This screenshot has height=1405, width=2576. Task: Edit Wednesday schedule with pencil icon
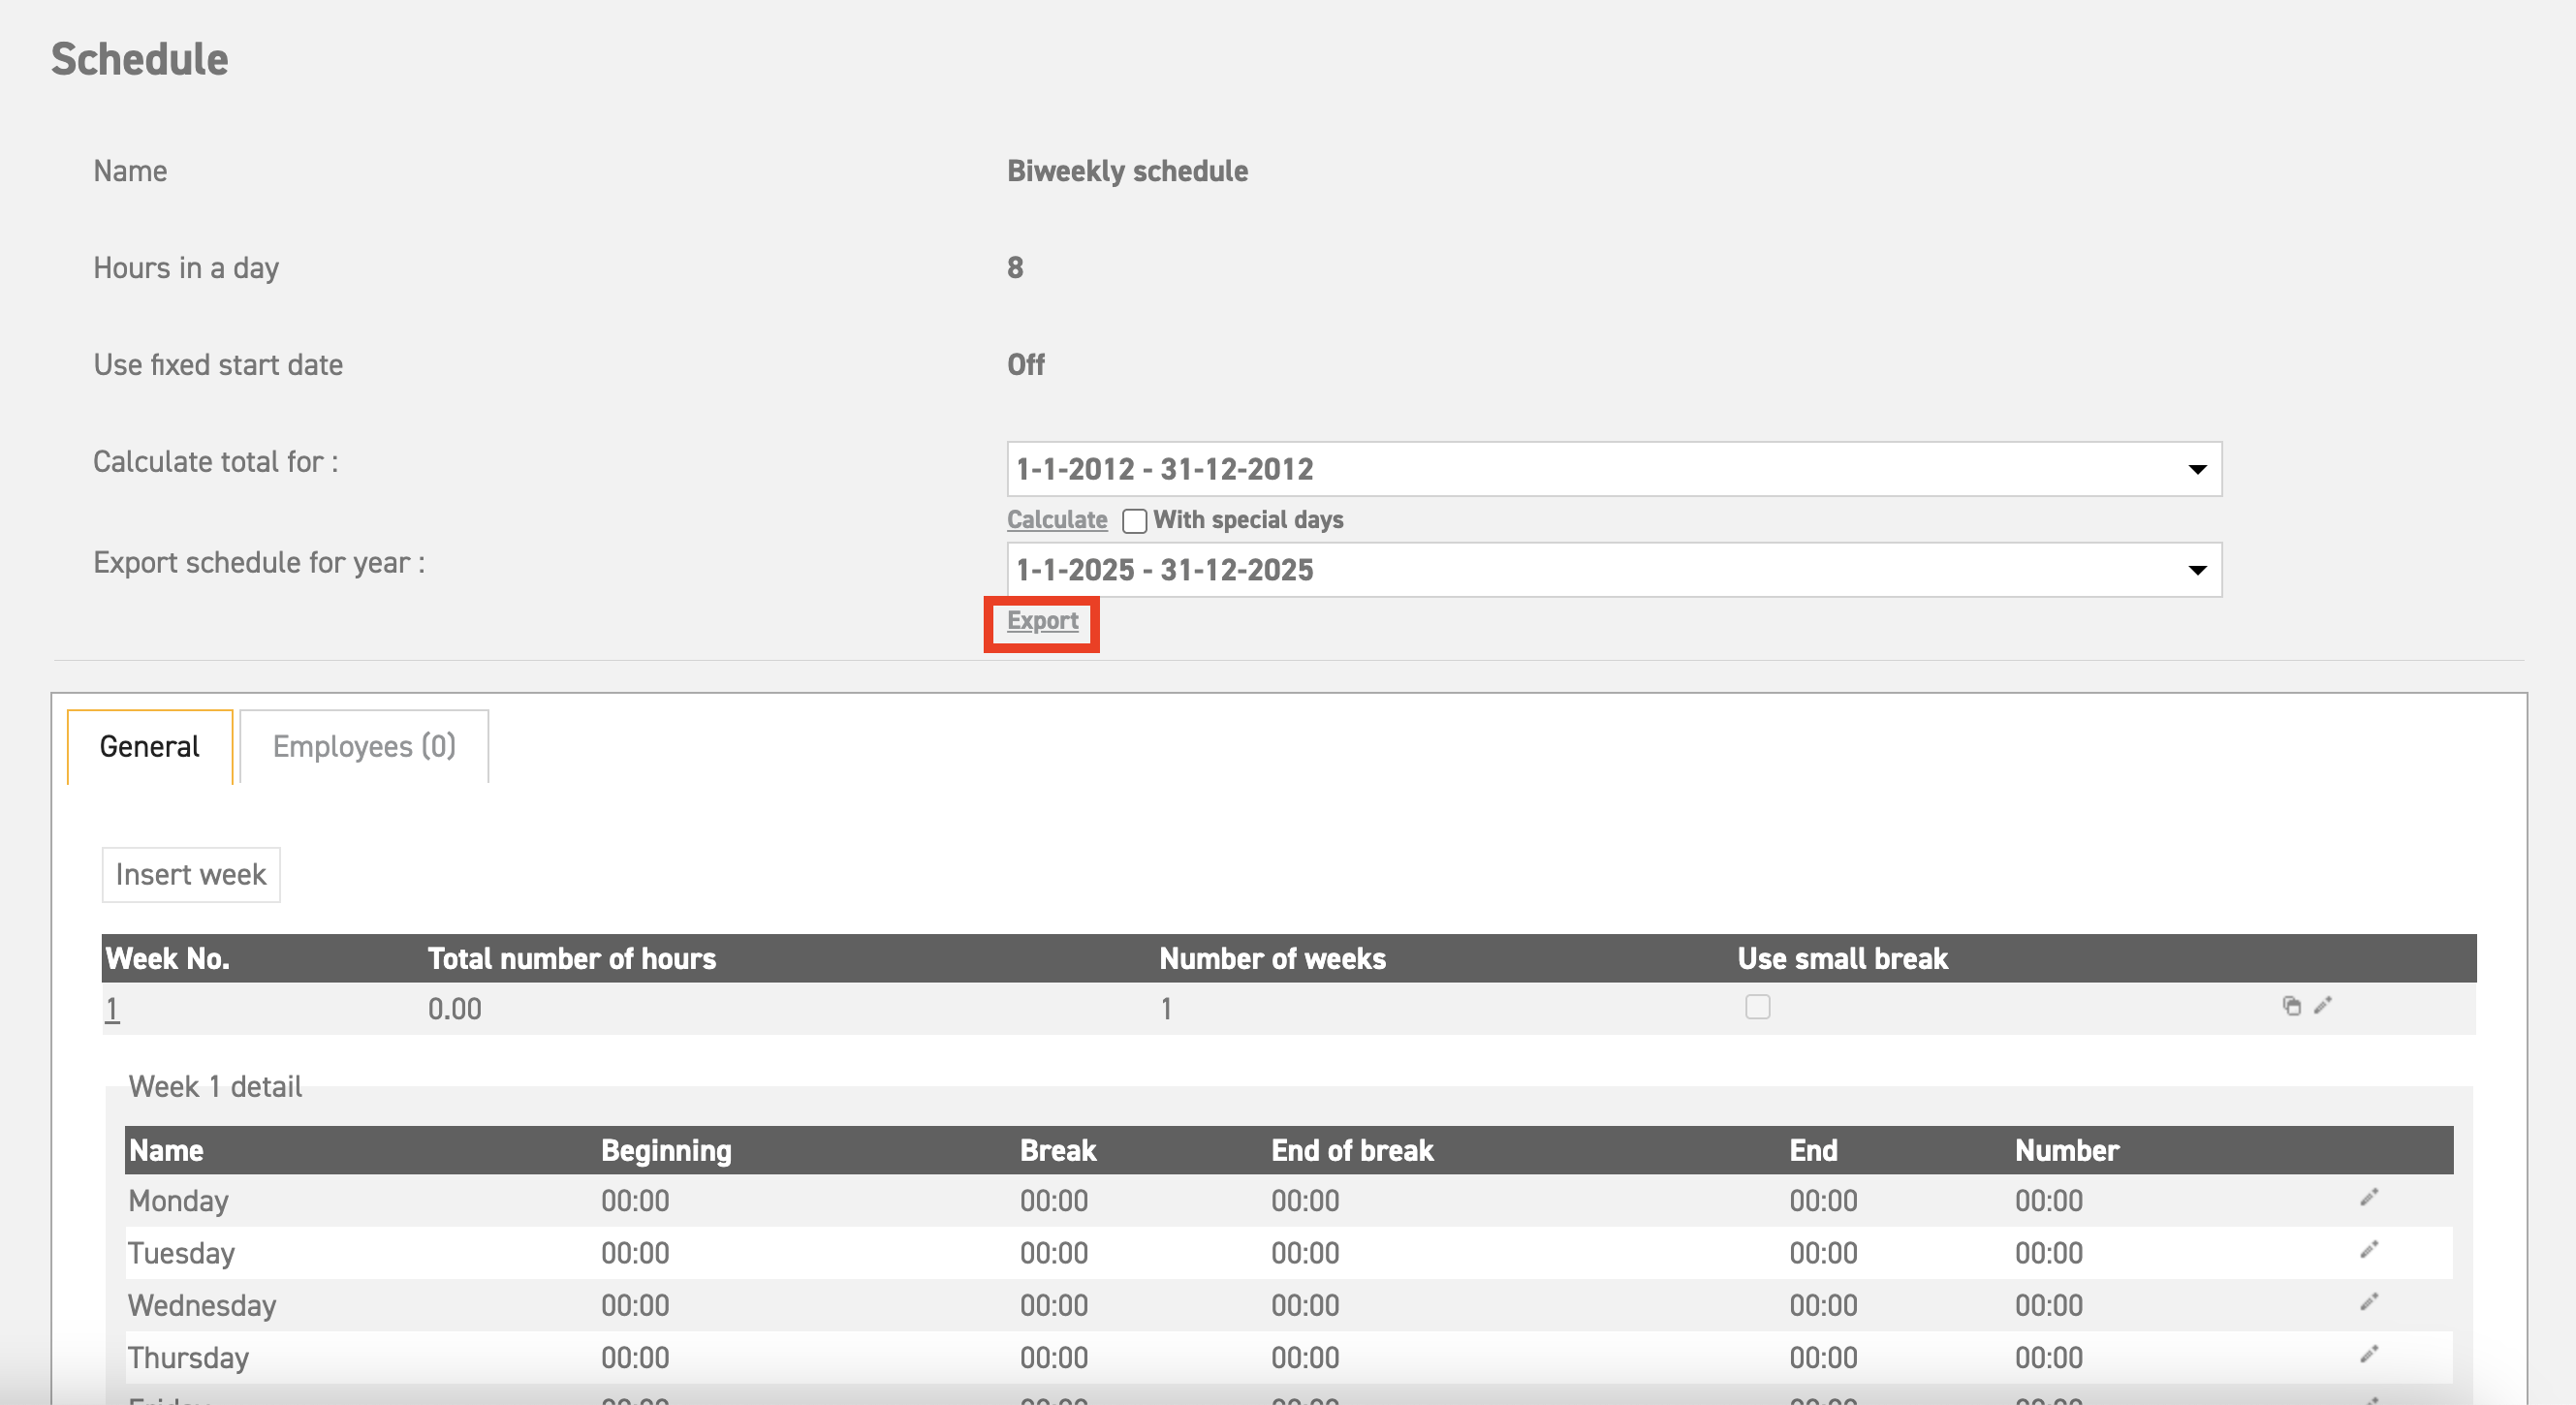pyautogui.click(x=2369, y=1301)
